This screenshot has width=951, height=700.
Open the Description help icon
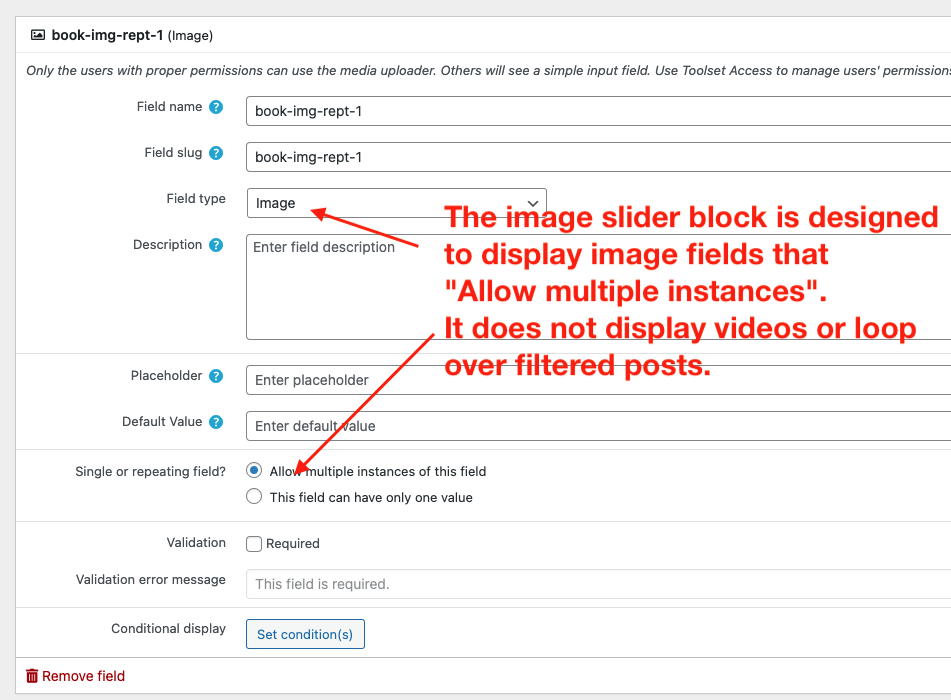(x=216, y=245)
